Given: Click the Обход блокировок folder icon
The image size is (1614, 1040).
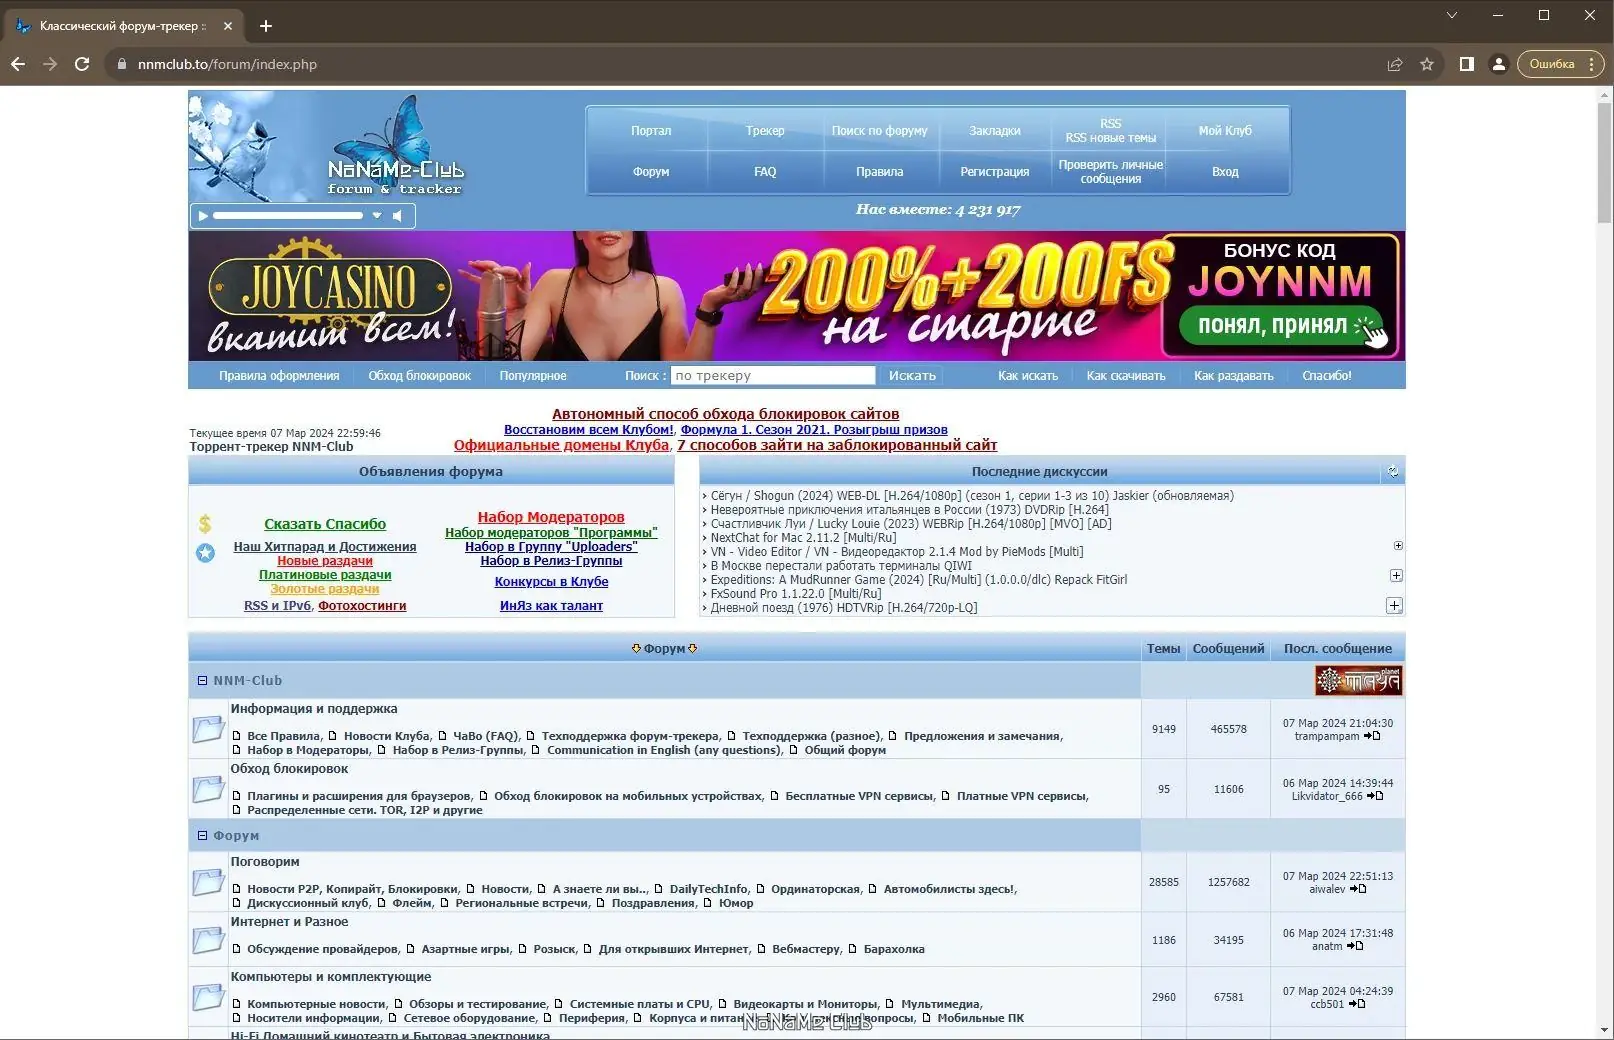Looking at the screenshot, I should click(208, 789).
